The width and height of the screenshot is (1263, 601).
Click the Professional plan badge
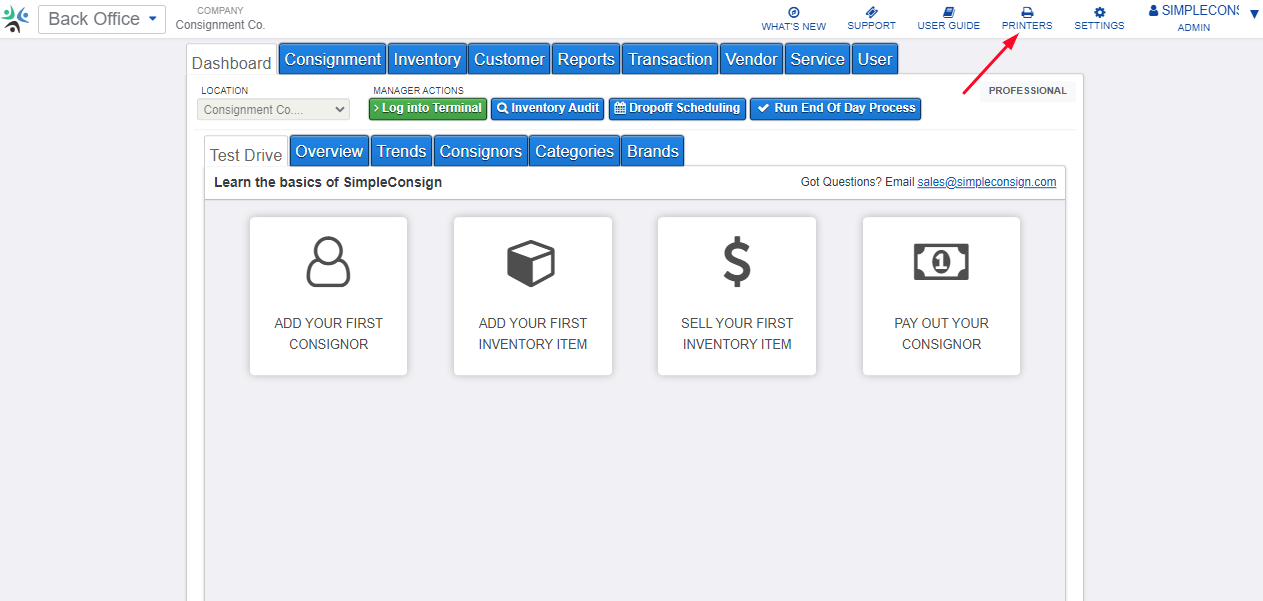pyautogui.click(x=1028, y=91)
